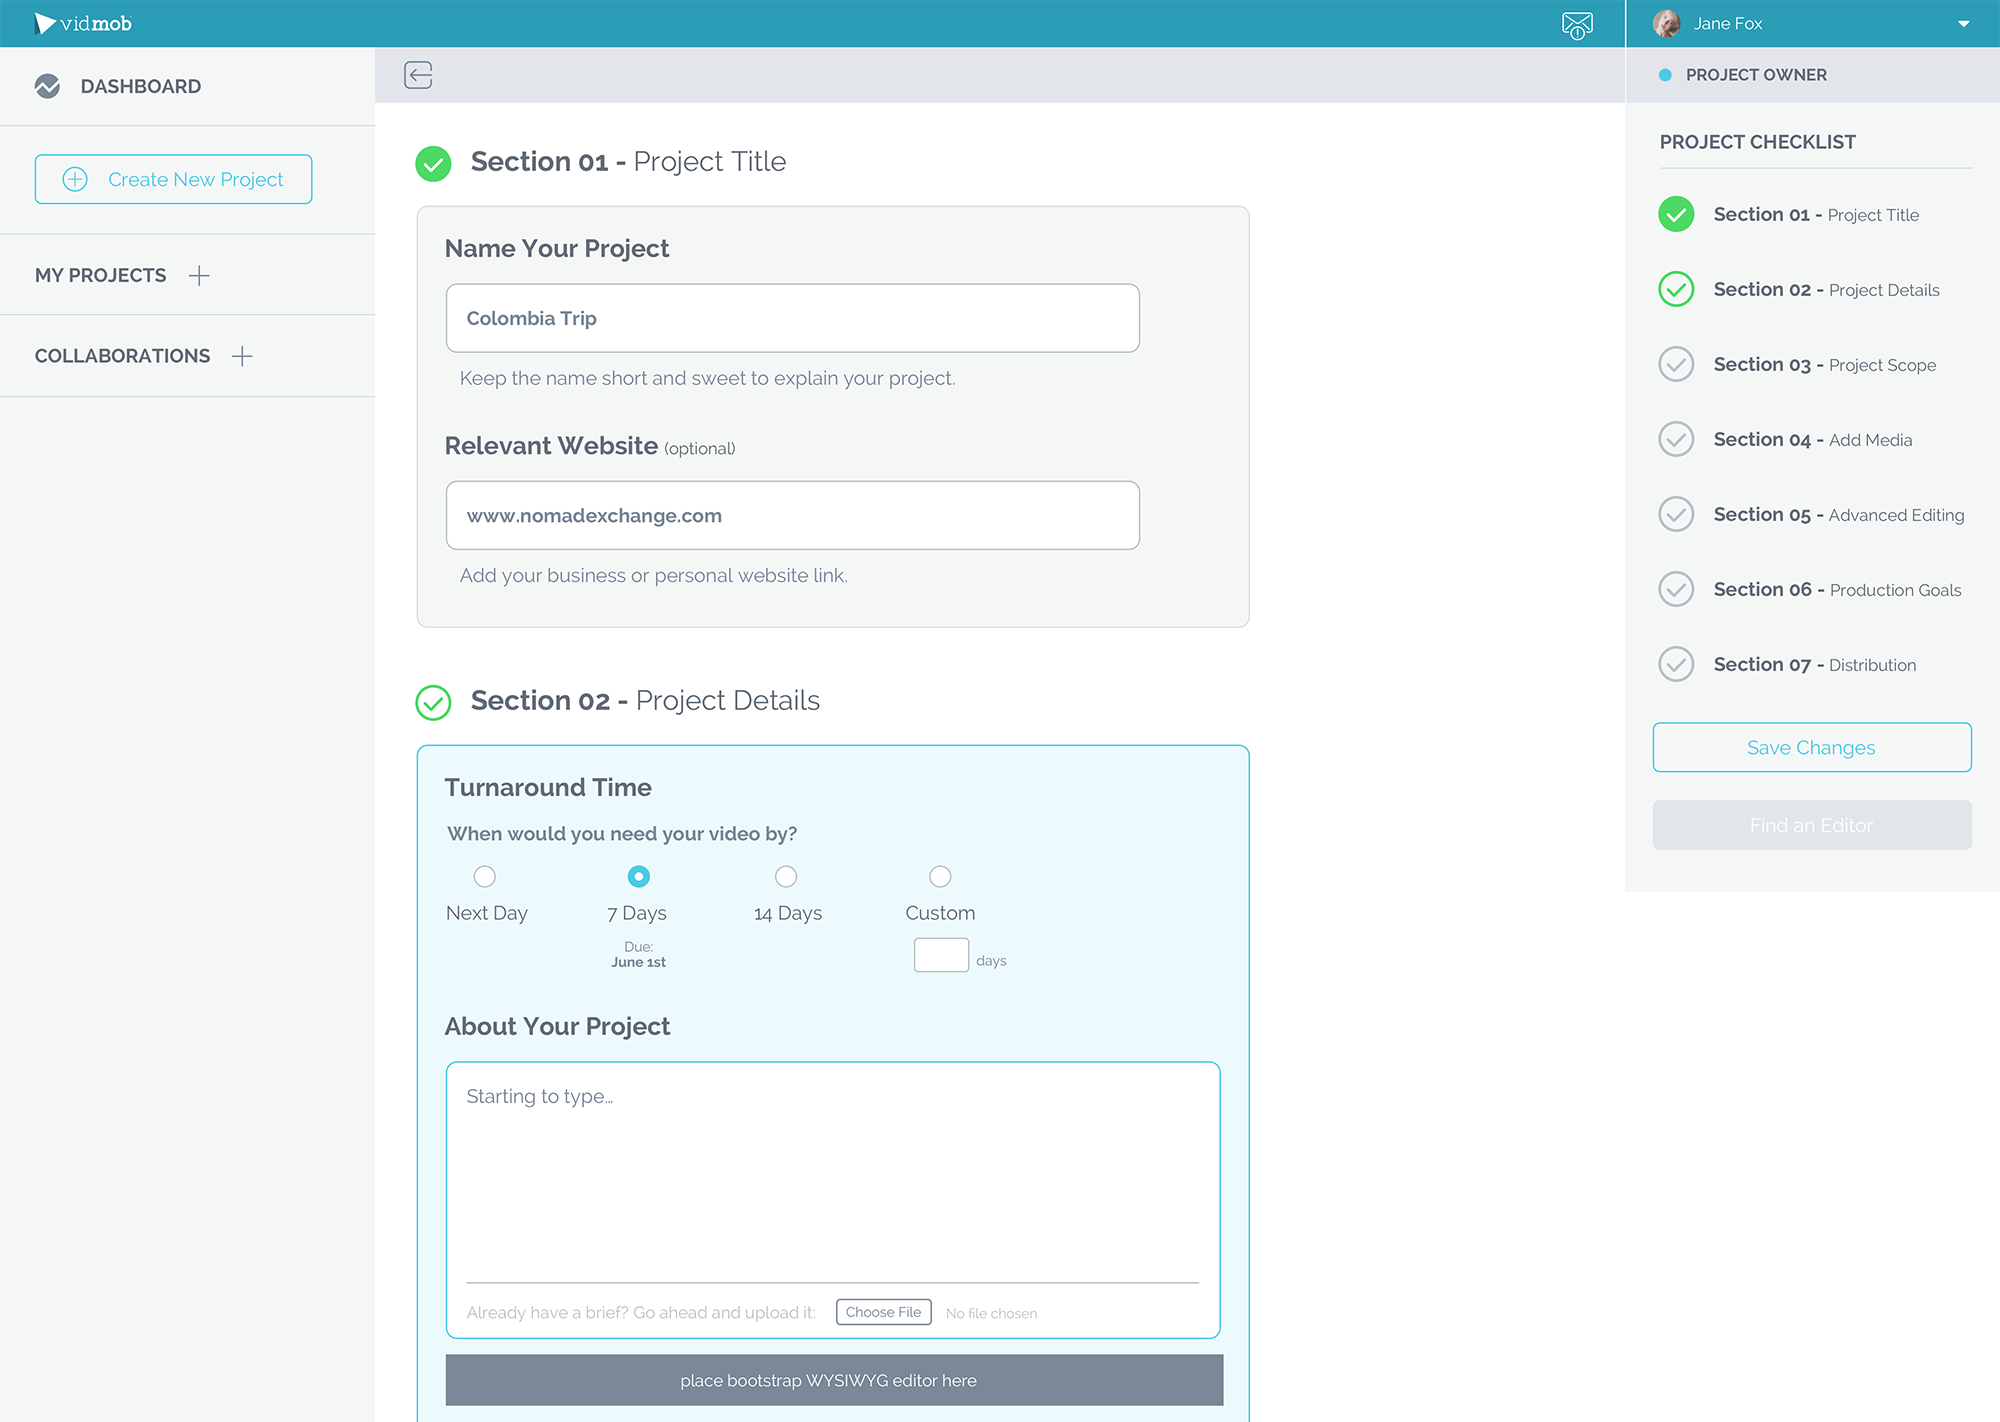
Task: Click the Colombia Trip project name field
Action: tap(792, 318)
